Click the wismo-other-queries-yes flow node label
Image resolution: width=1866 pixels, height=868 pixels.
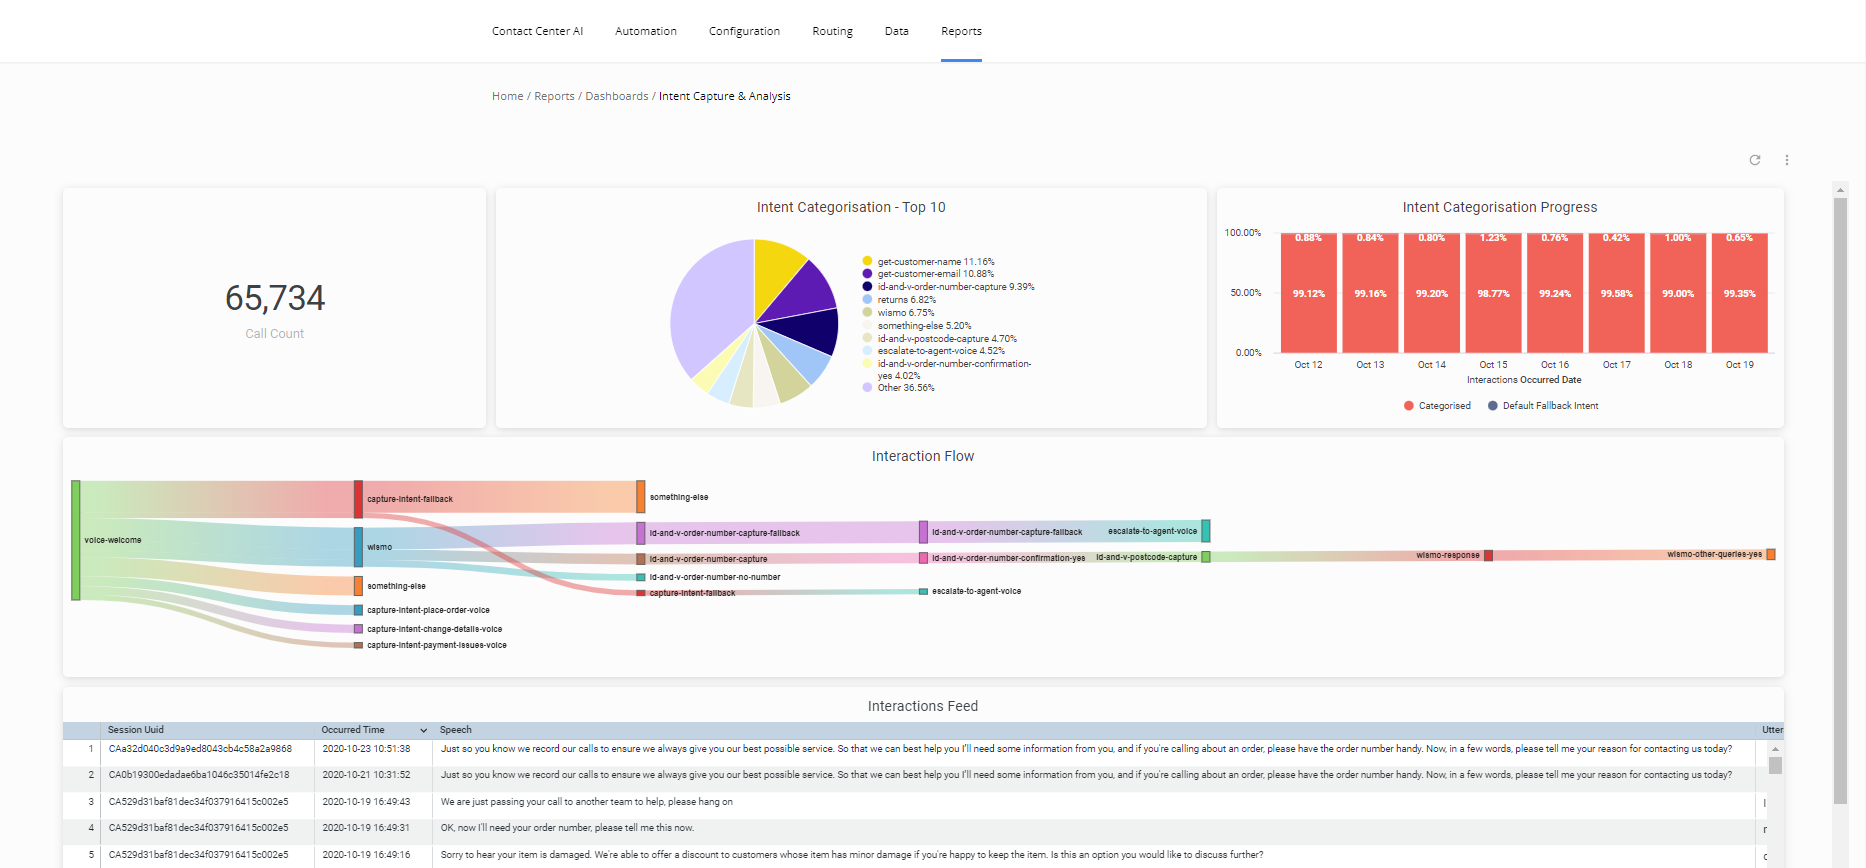[1714, 554]
